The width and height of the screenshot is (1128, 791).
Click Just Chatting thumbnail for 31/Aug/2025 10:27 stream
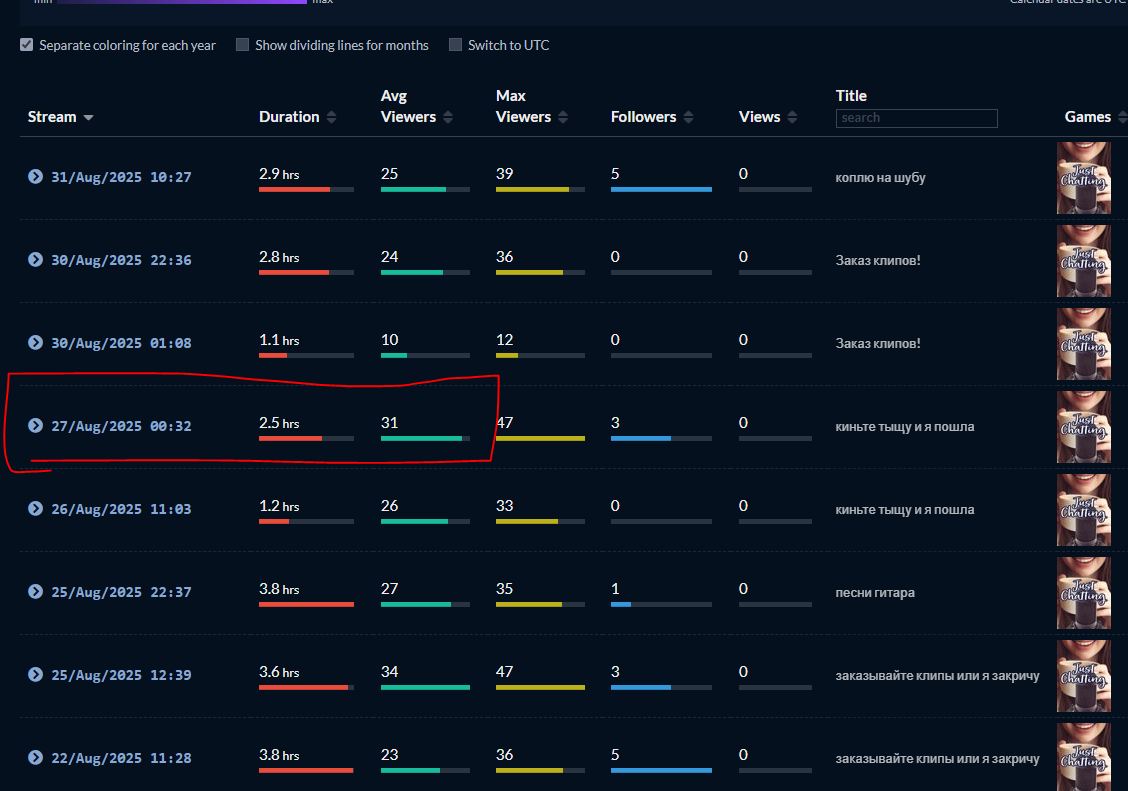click(x=1083, y=178)
